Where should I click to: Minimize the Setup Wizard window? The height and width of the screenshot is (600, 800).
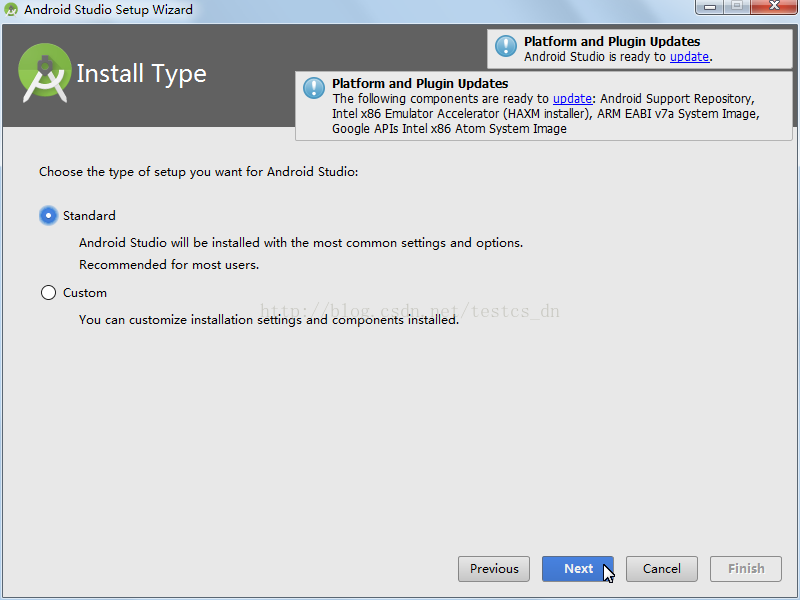(x=710, y=7)
